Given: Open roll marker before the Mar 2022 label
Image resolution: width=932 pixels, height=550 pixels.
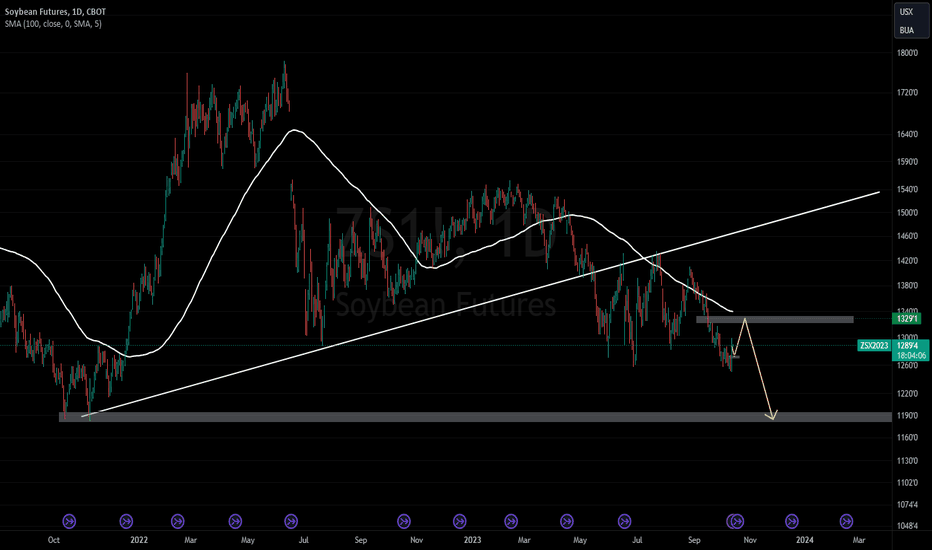Looking at the screenshot, I should click(x=177, y=521).
